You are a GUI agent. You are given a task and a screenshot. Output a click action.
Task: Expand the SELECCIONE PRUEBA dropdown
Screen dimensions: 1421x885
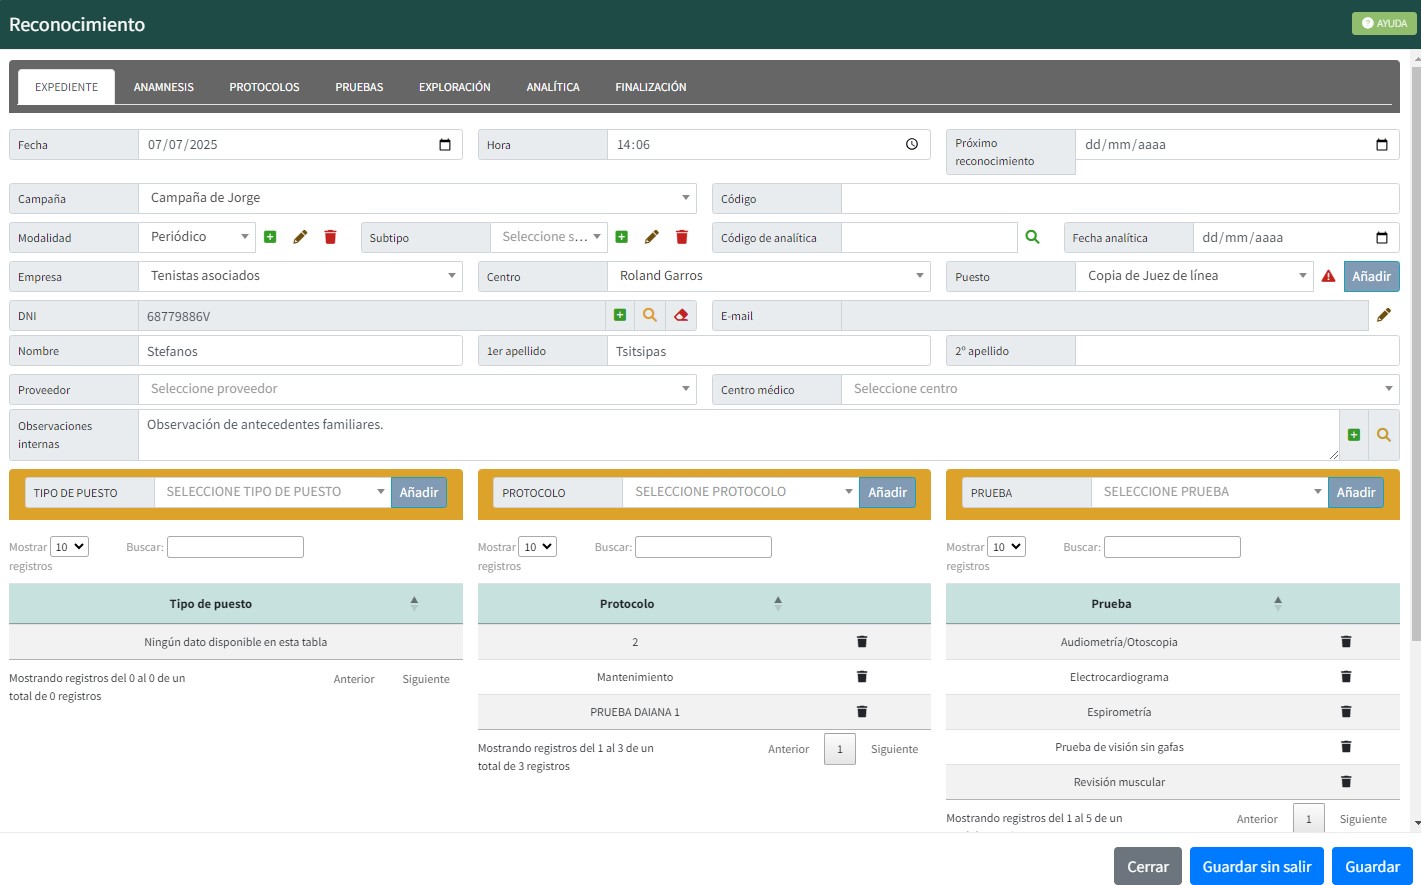pos(1210,492)
